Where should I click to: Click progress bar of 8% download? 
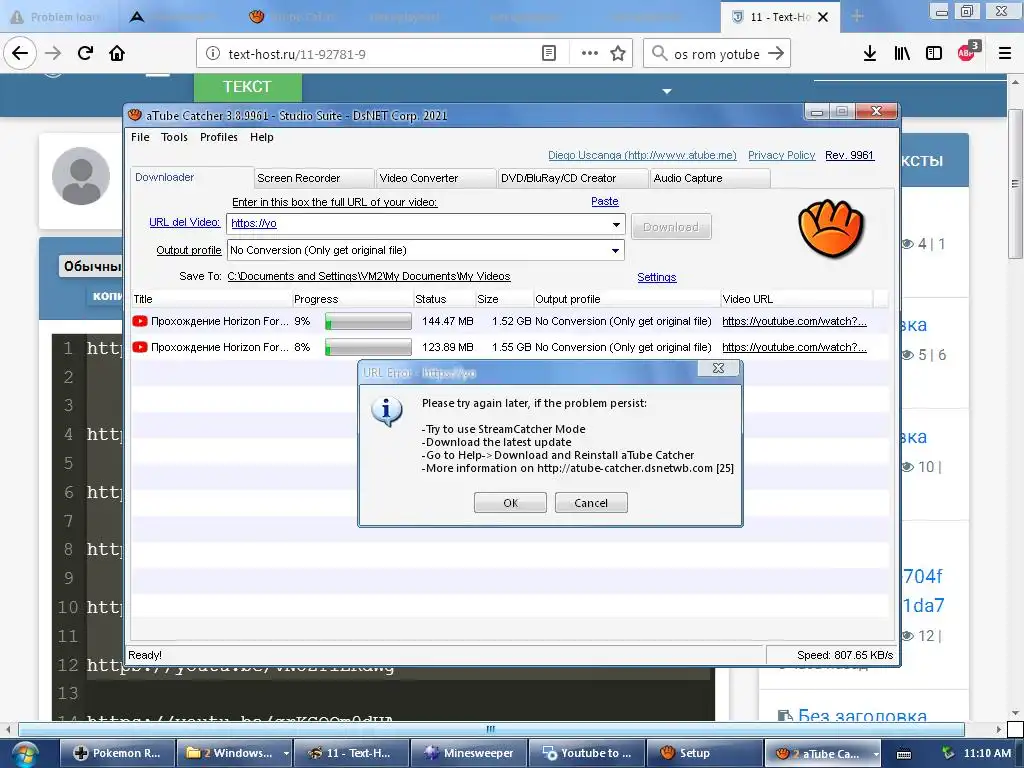(368, 347)
